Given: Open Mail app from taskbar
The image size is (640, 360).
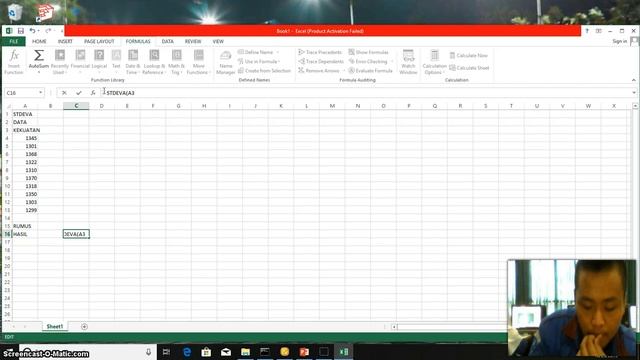Looking at the screenshot, I should 226,352.
